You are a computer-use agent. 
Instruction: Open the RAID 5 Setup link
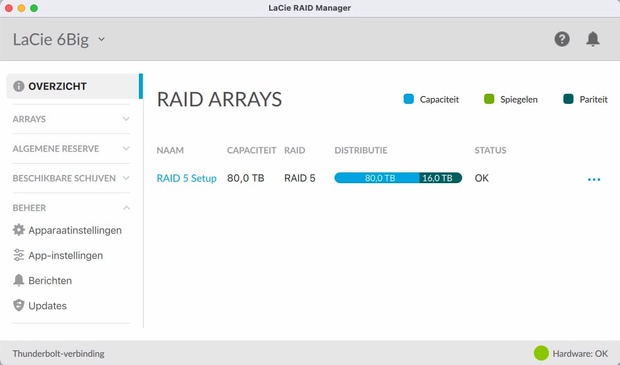point(187,178)
